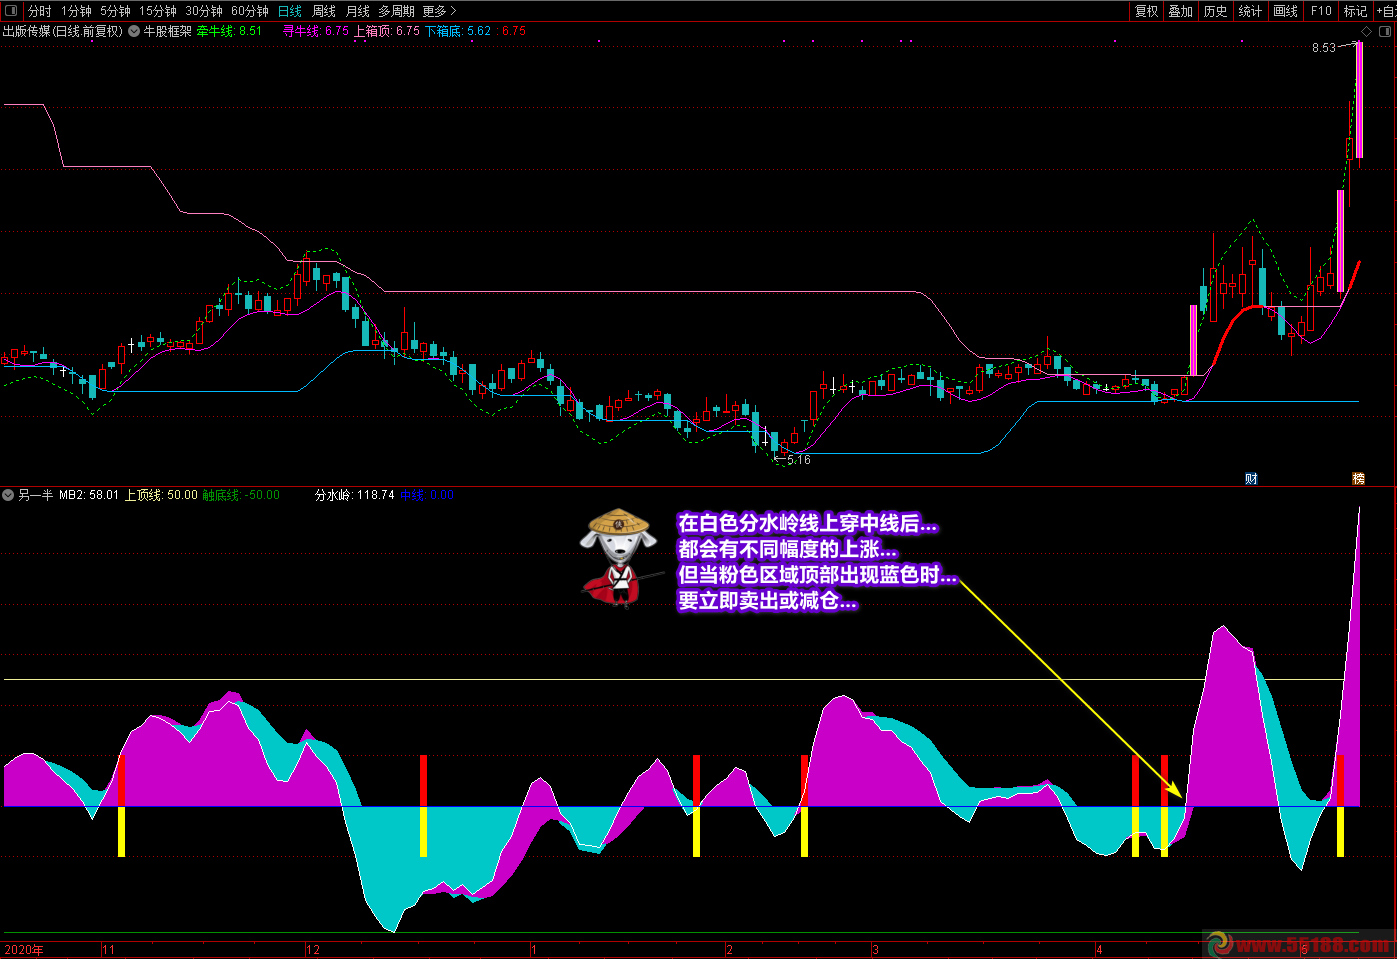Expand the 更多 periods menu

(438, 11)
